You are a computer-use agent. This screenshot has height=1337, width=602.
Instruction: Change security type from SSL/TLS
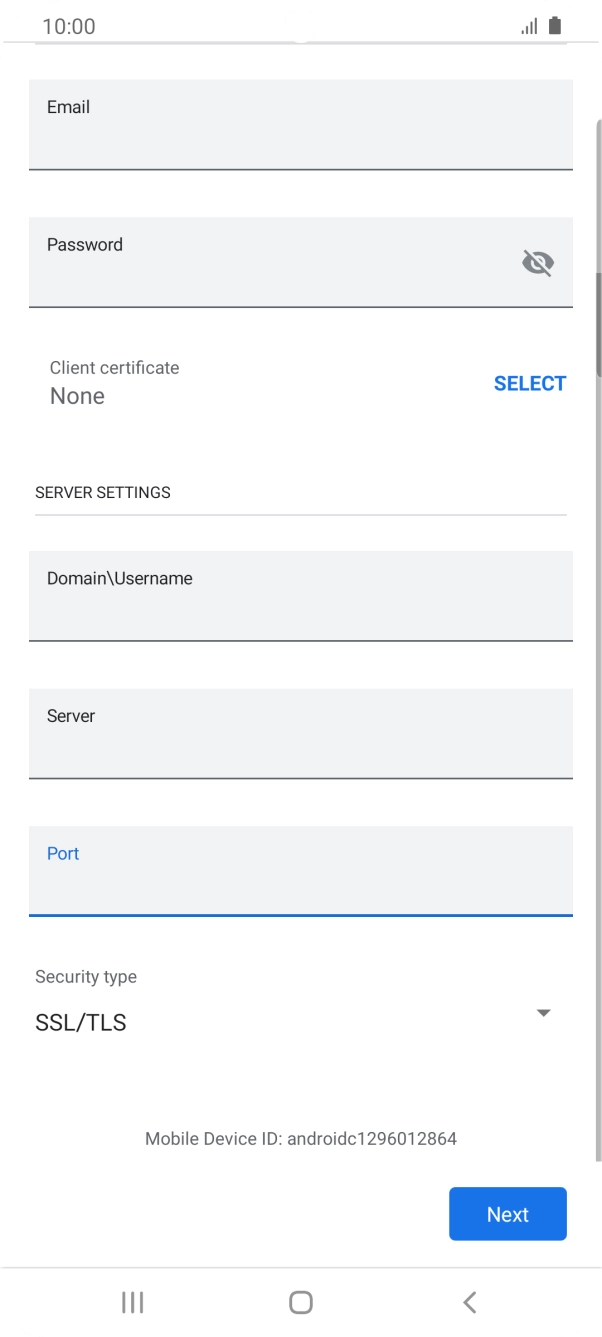click(x=300, y=1012)
